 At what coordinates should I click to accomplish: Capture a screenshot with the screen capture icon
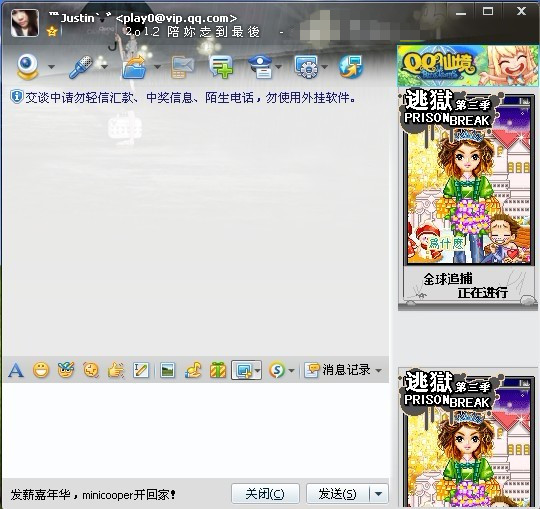tap(243, 371)
